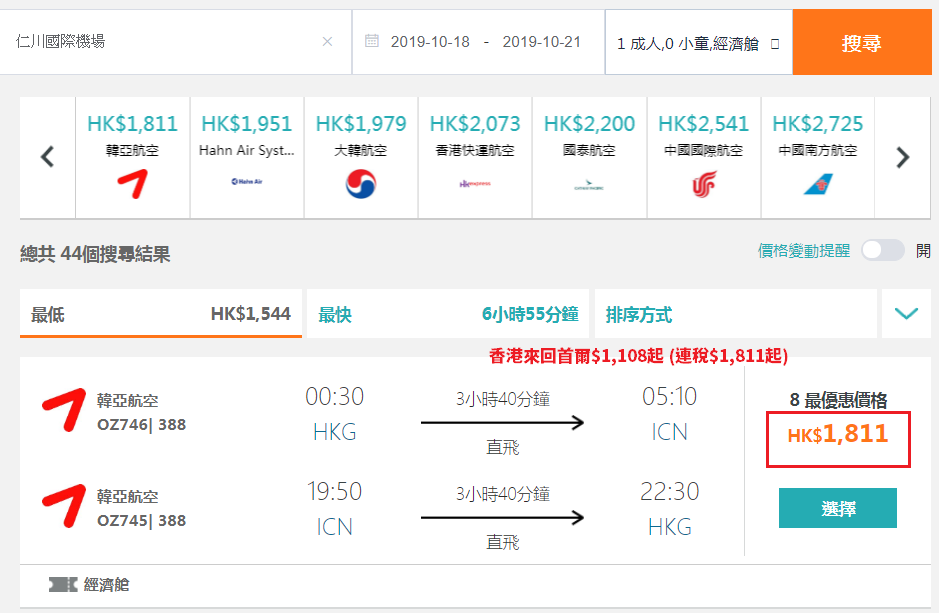Click the ticket icon beside 經濟艙
Image resolution: width=939 pixels, height=613 pixels.
[63, 584]
